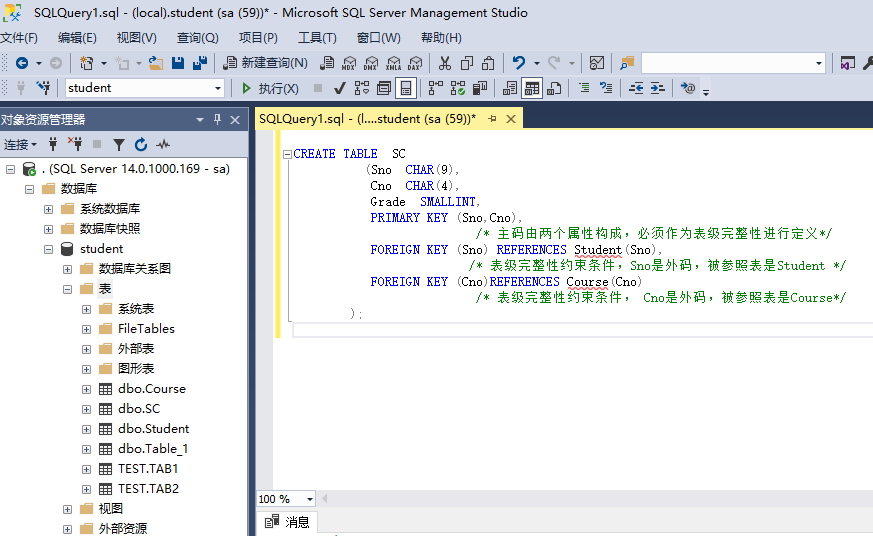Open the Undo history dropdown arrow
873x536 pixels.
point(537,63)
